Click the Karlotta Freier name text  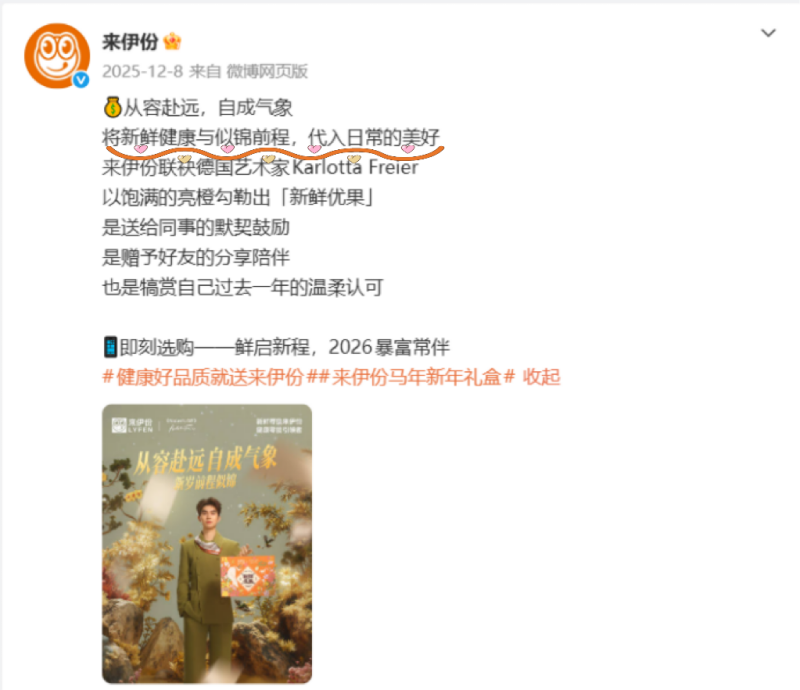pos(355,167)
